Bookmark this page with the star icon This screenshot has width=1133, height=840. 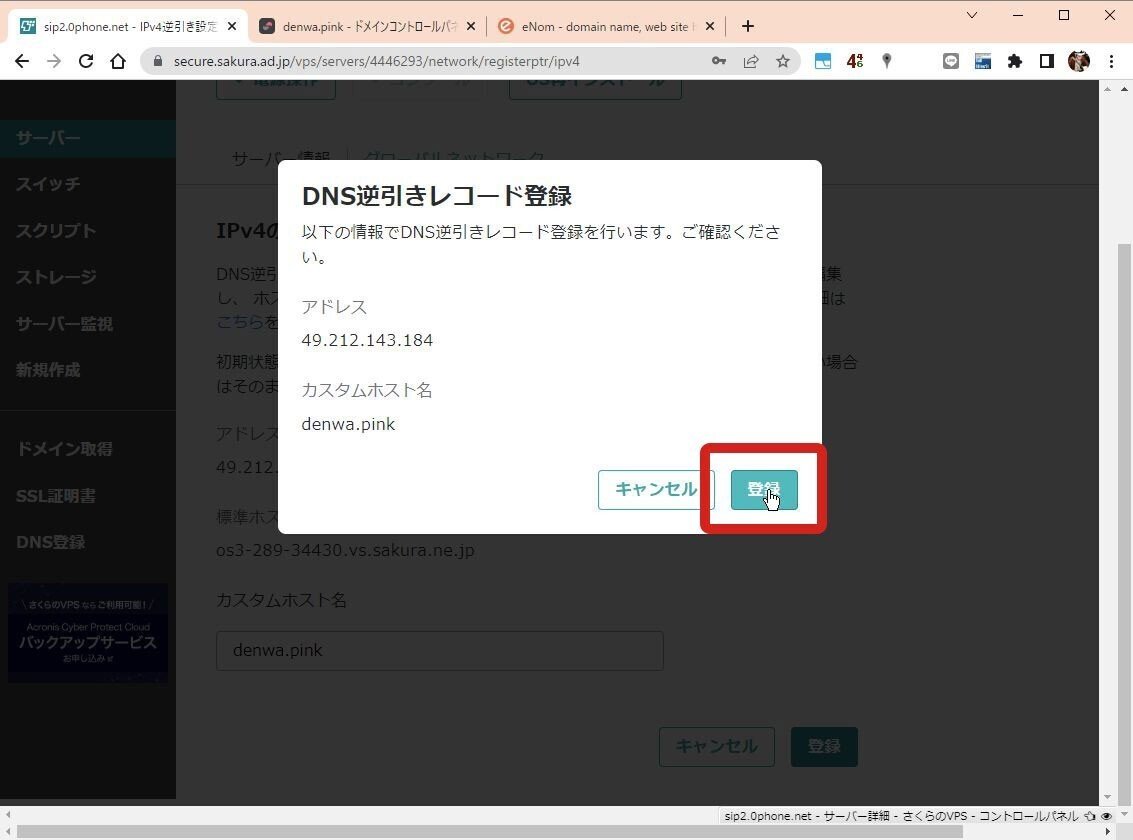click(783, 61)
